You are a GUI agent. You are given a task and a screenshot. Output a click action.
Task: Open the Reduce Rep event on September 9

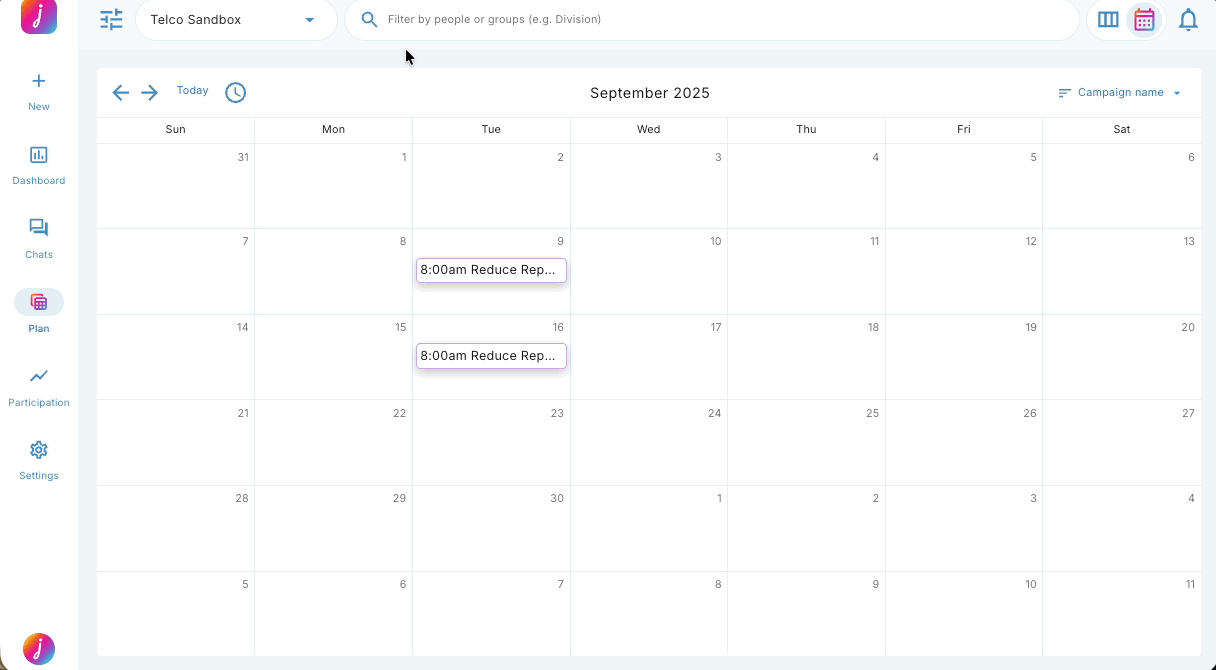[x=491, y=270]
